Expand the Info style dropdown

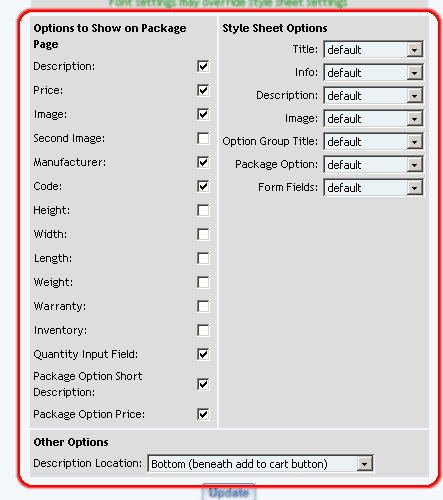pos(373,73)
